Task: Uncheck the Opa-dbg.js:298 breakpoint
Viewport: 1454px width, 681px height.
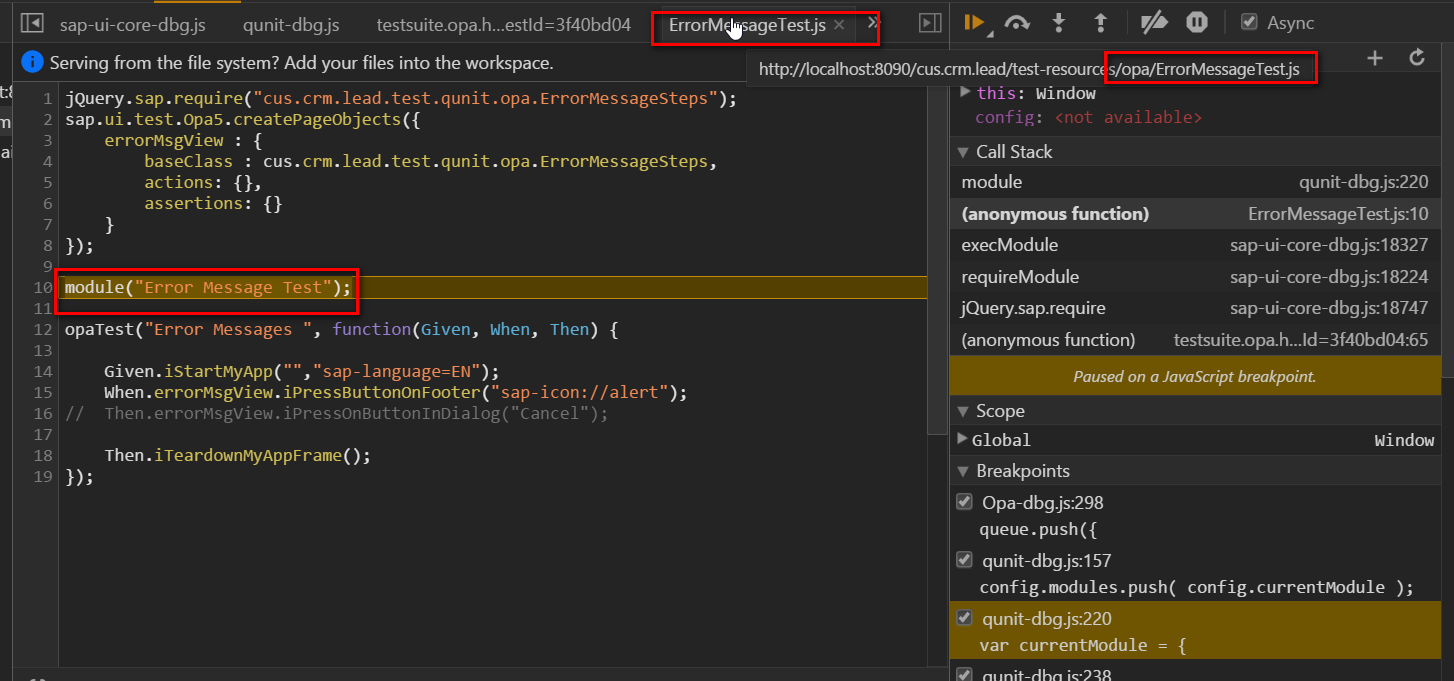Action: click(x=964, y=502)
